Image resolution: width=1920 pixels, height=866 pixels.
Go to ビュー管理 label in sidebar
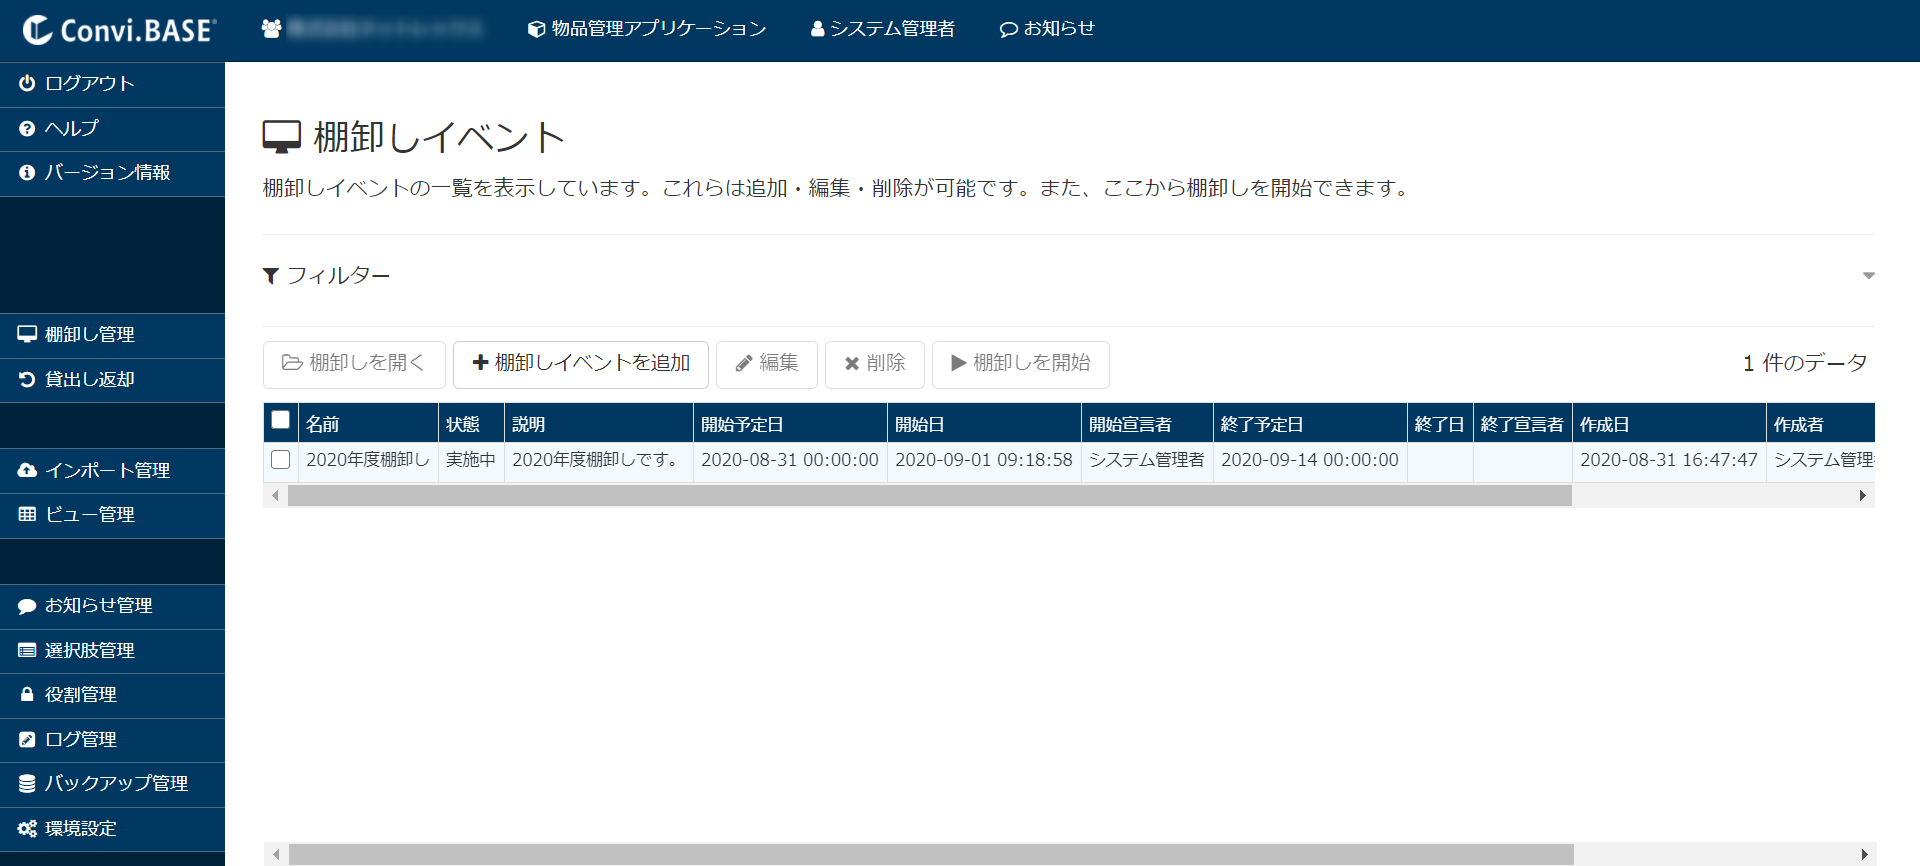tap(90, 514)
